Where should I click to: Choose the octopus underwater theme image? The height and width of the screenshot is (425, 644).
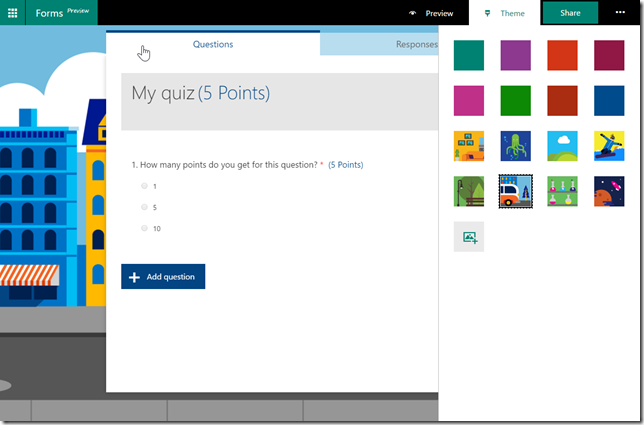point(515,146)
